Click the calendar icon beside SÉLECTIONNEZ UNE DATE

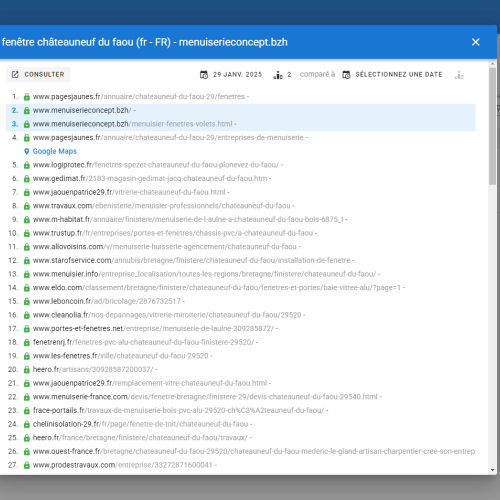346,75
